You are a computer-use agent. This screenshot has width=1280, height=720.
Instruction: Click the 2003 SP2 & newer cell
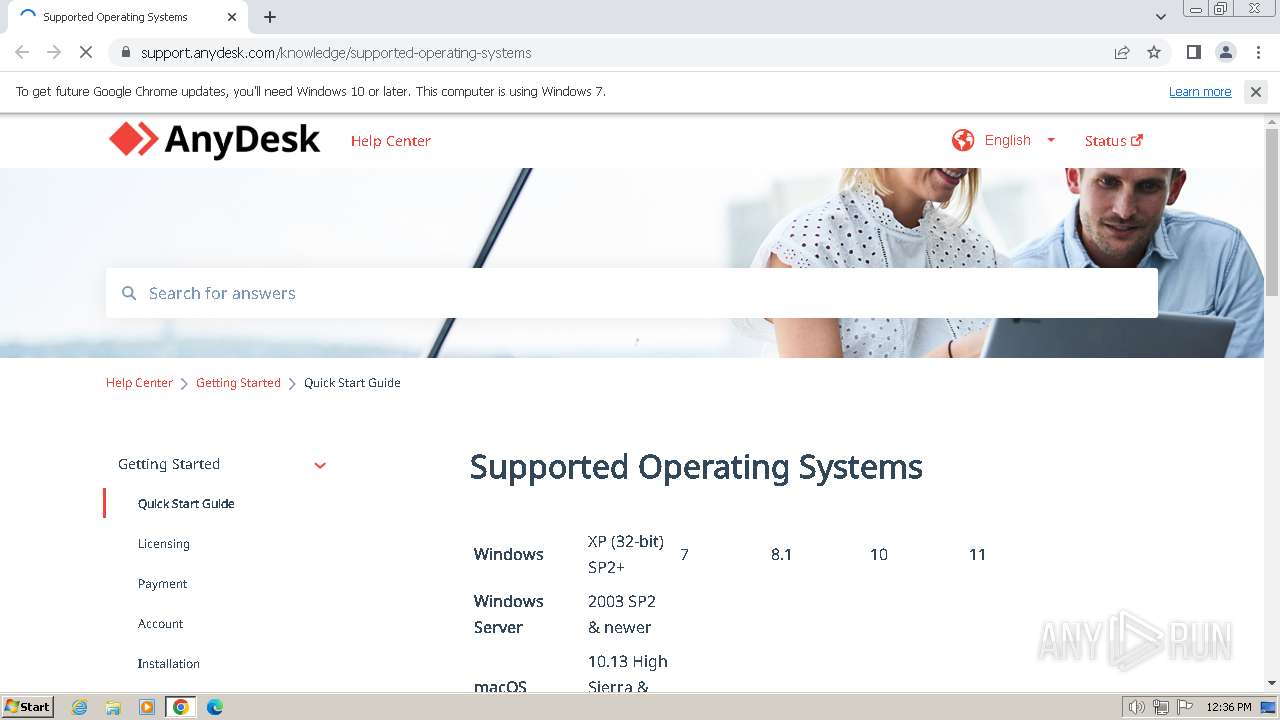pyautogui.click(x=622, y=614)
